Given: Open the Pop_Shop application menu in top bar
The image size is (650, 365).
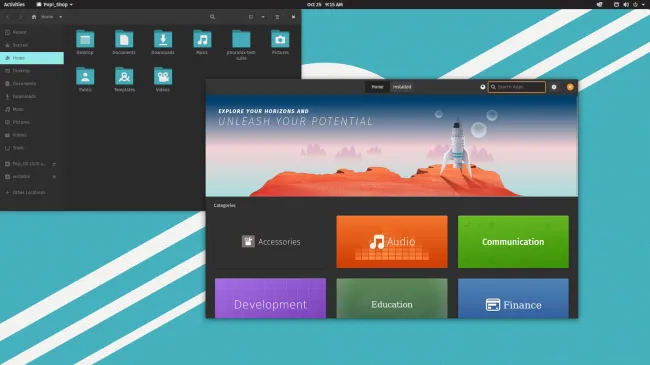Looking at the screenshot, I should click(55, 5).
